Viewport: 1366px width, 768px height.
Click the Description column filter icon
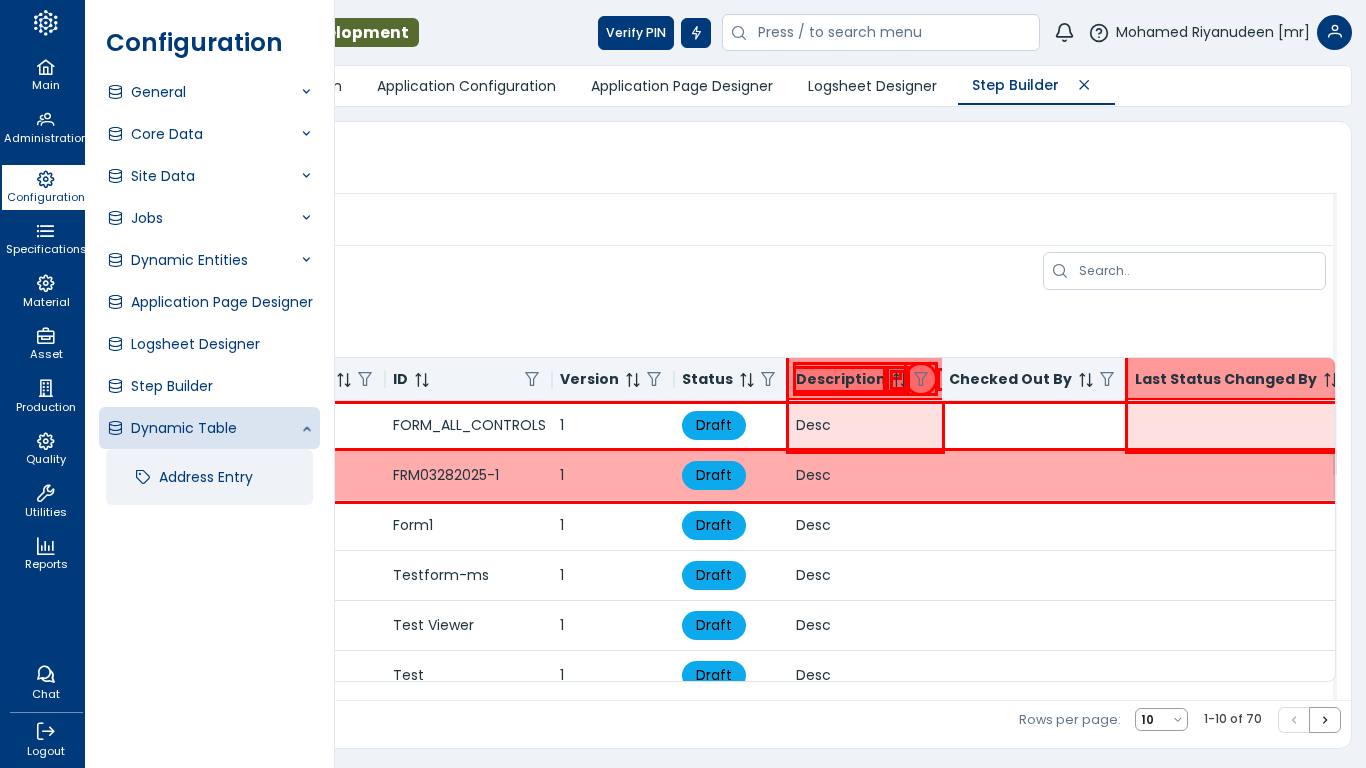pyautogui.click(x=921, y=379)
